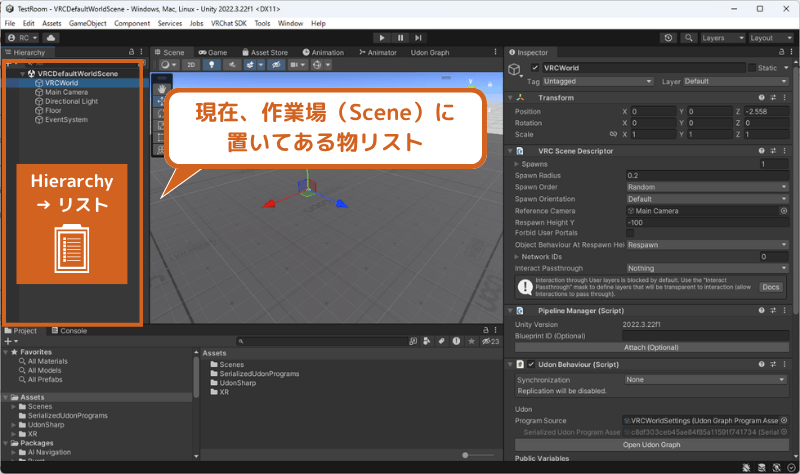Open the Inspector panel options menu
The image size is (800, 474).
(x=791, y=52)
